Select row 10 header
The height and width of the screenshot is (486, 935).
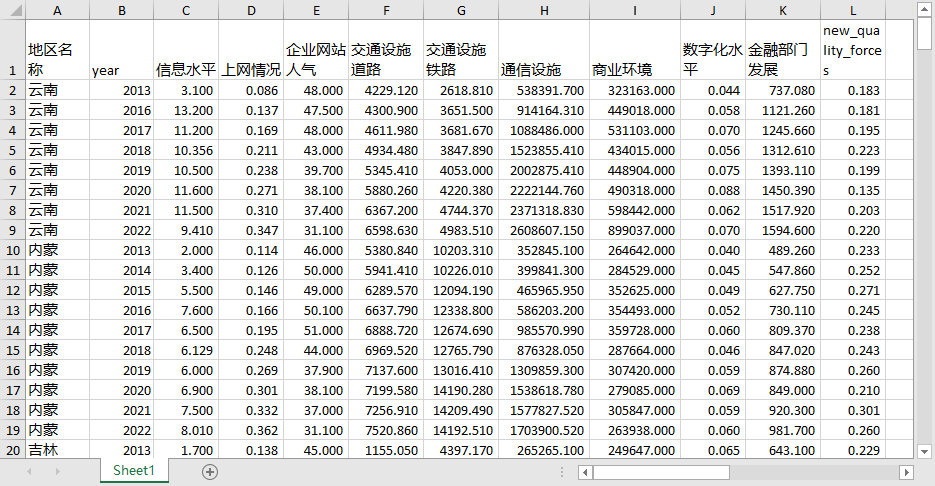pyautogui.click(x=13, y=250)
